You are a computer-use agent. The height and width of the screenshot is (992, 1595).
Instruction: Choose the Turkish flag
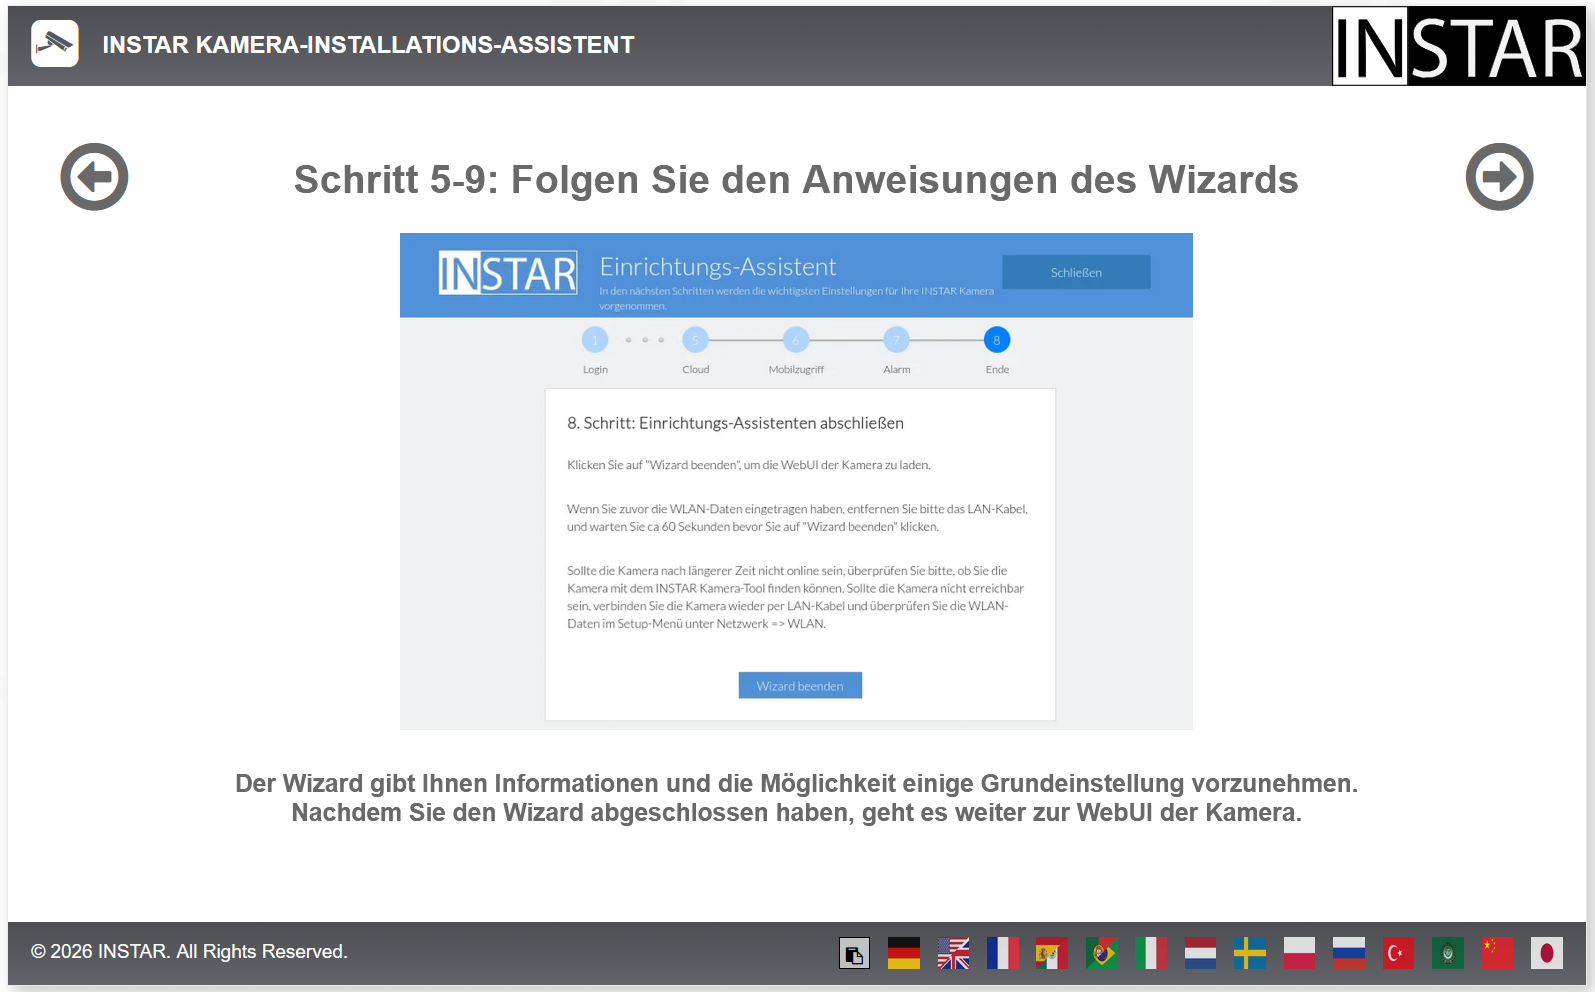click(x=1398, y=953)
